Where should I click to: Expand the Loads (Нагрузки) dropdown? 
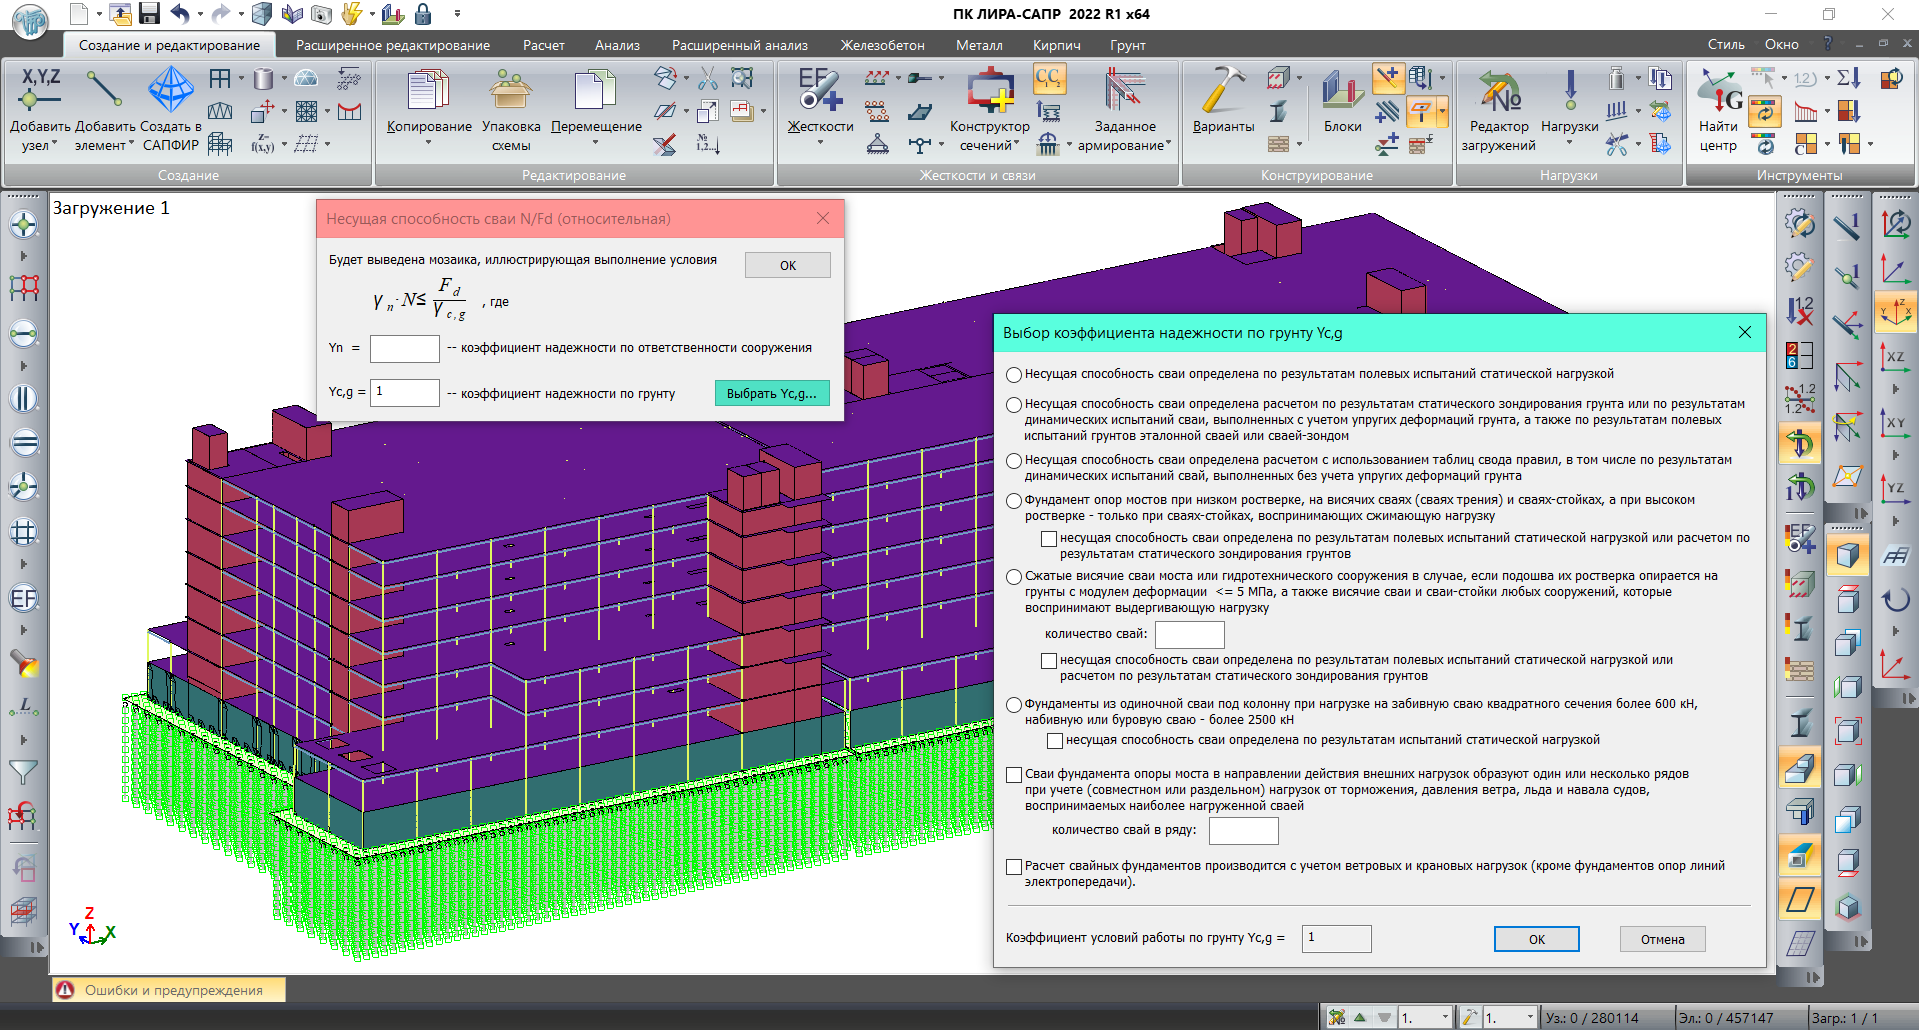point(1569,144)
